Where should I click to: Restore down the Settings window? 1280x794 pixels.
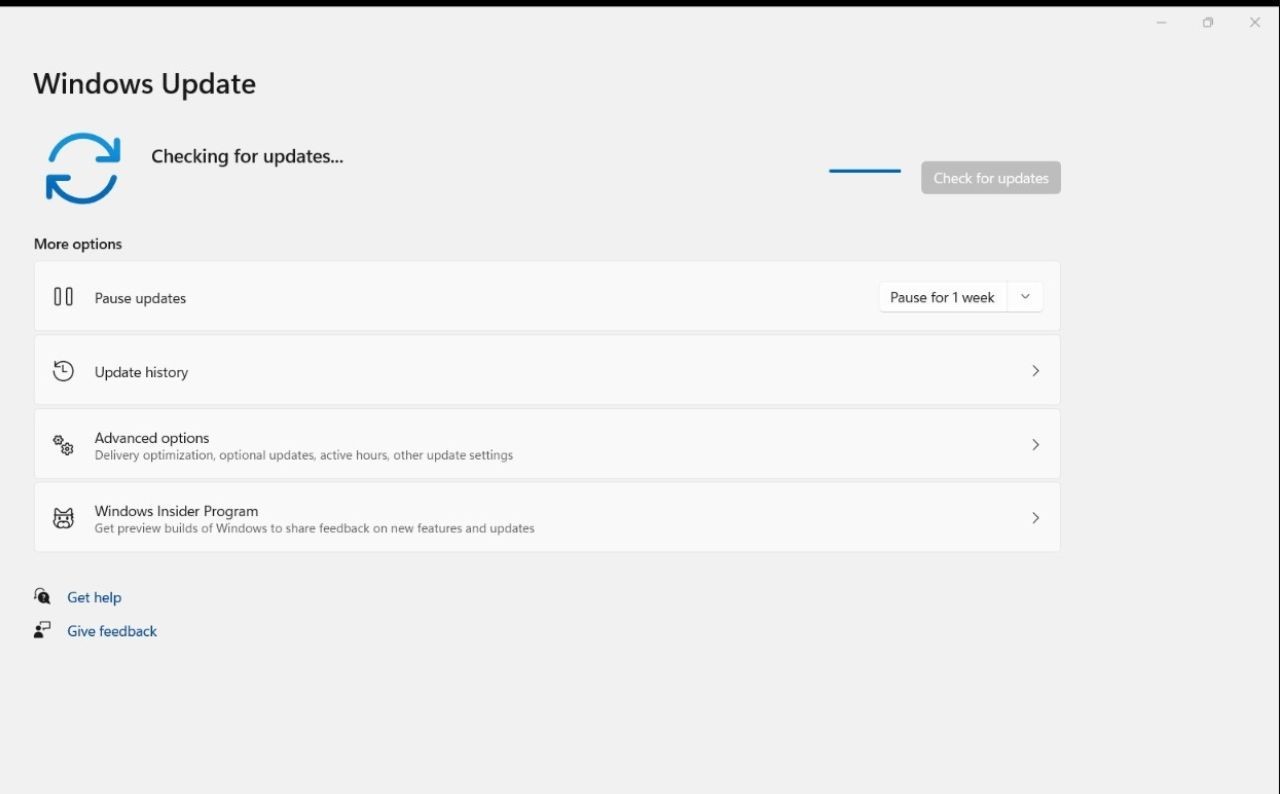tap(1208, 23)
